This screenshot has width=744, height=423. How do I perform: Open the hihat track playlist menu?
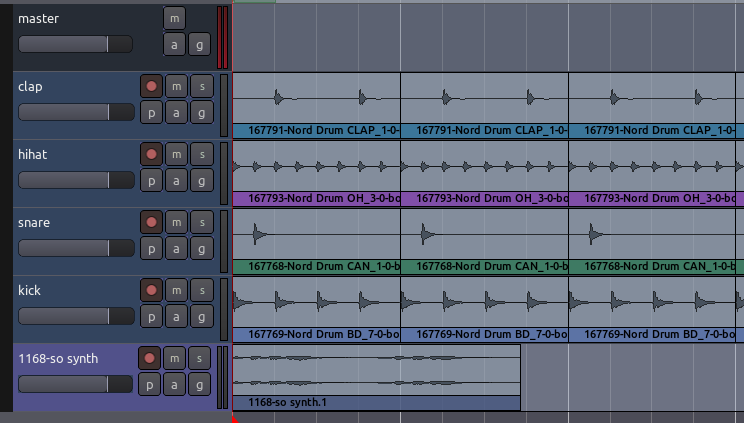click(151, 181)
